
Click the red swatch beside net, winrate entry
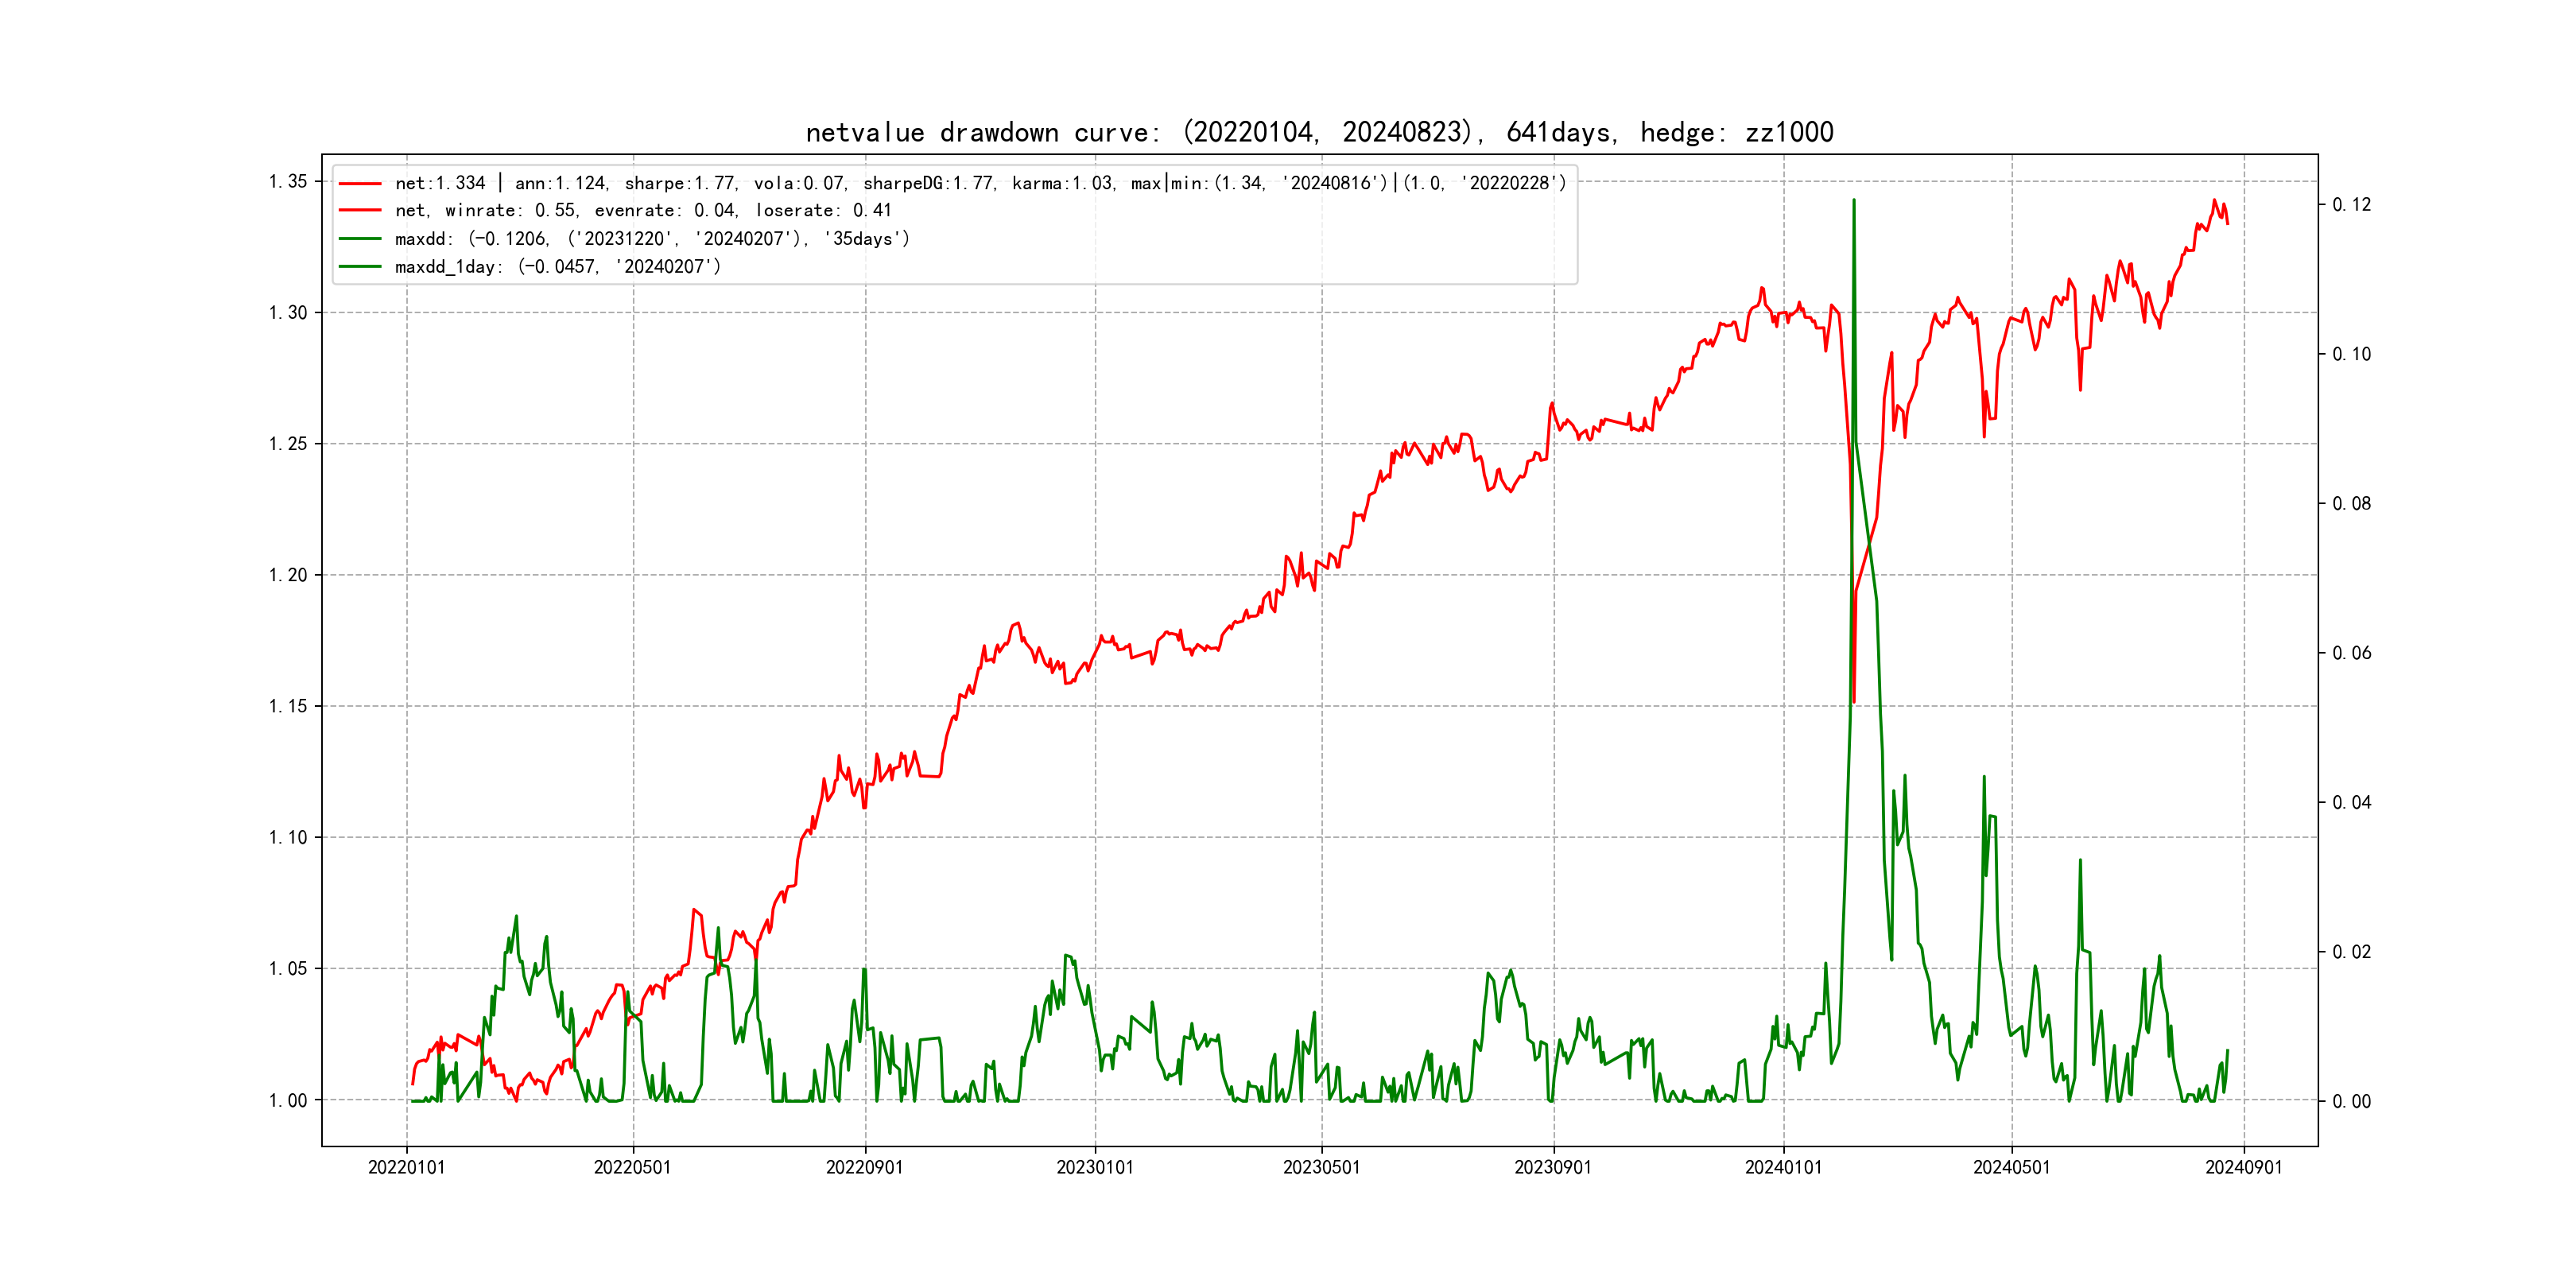click(360, 211)
